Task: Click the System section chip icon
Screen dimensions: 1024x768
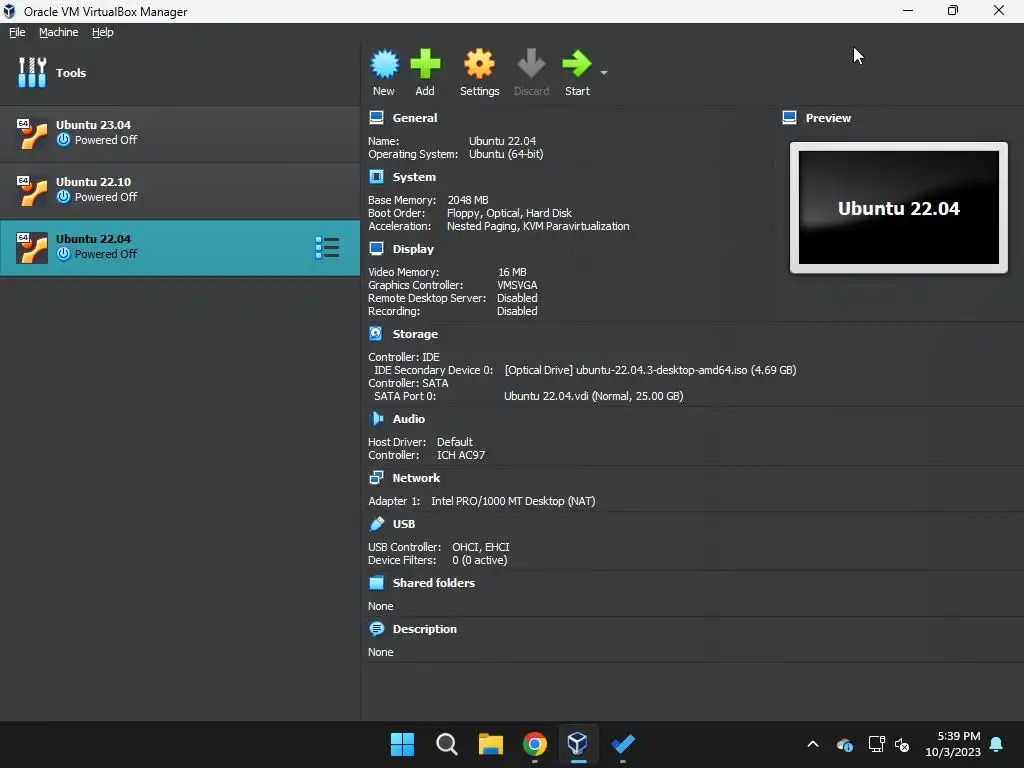Action: click(x=376, y=177)
